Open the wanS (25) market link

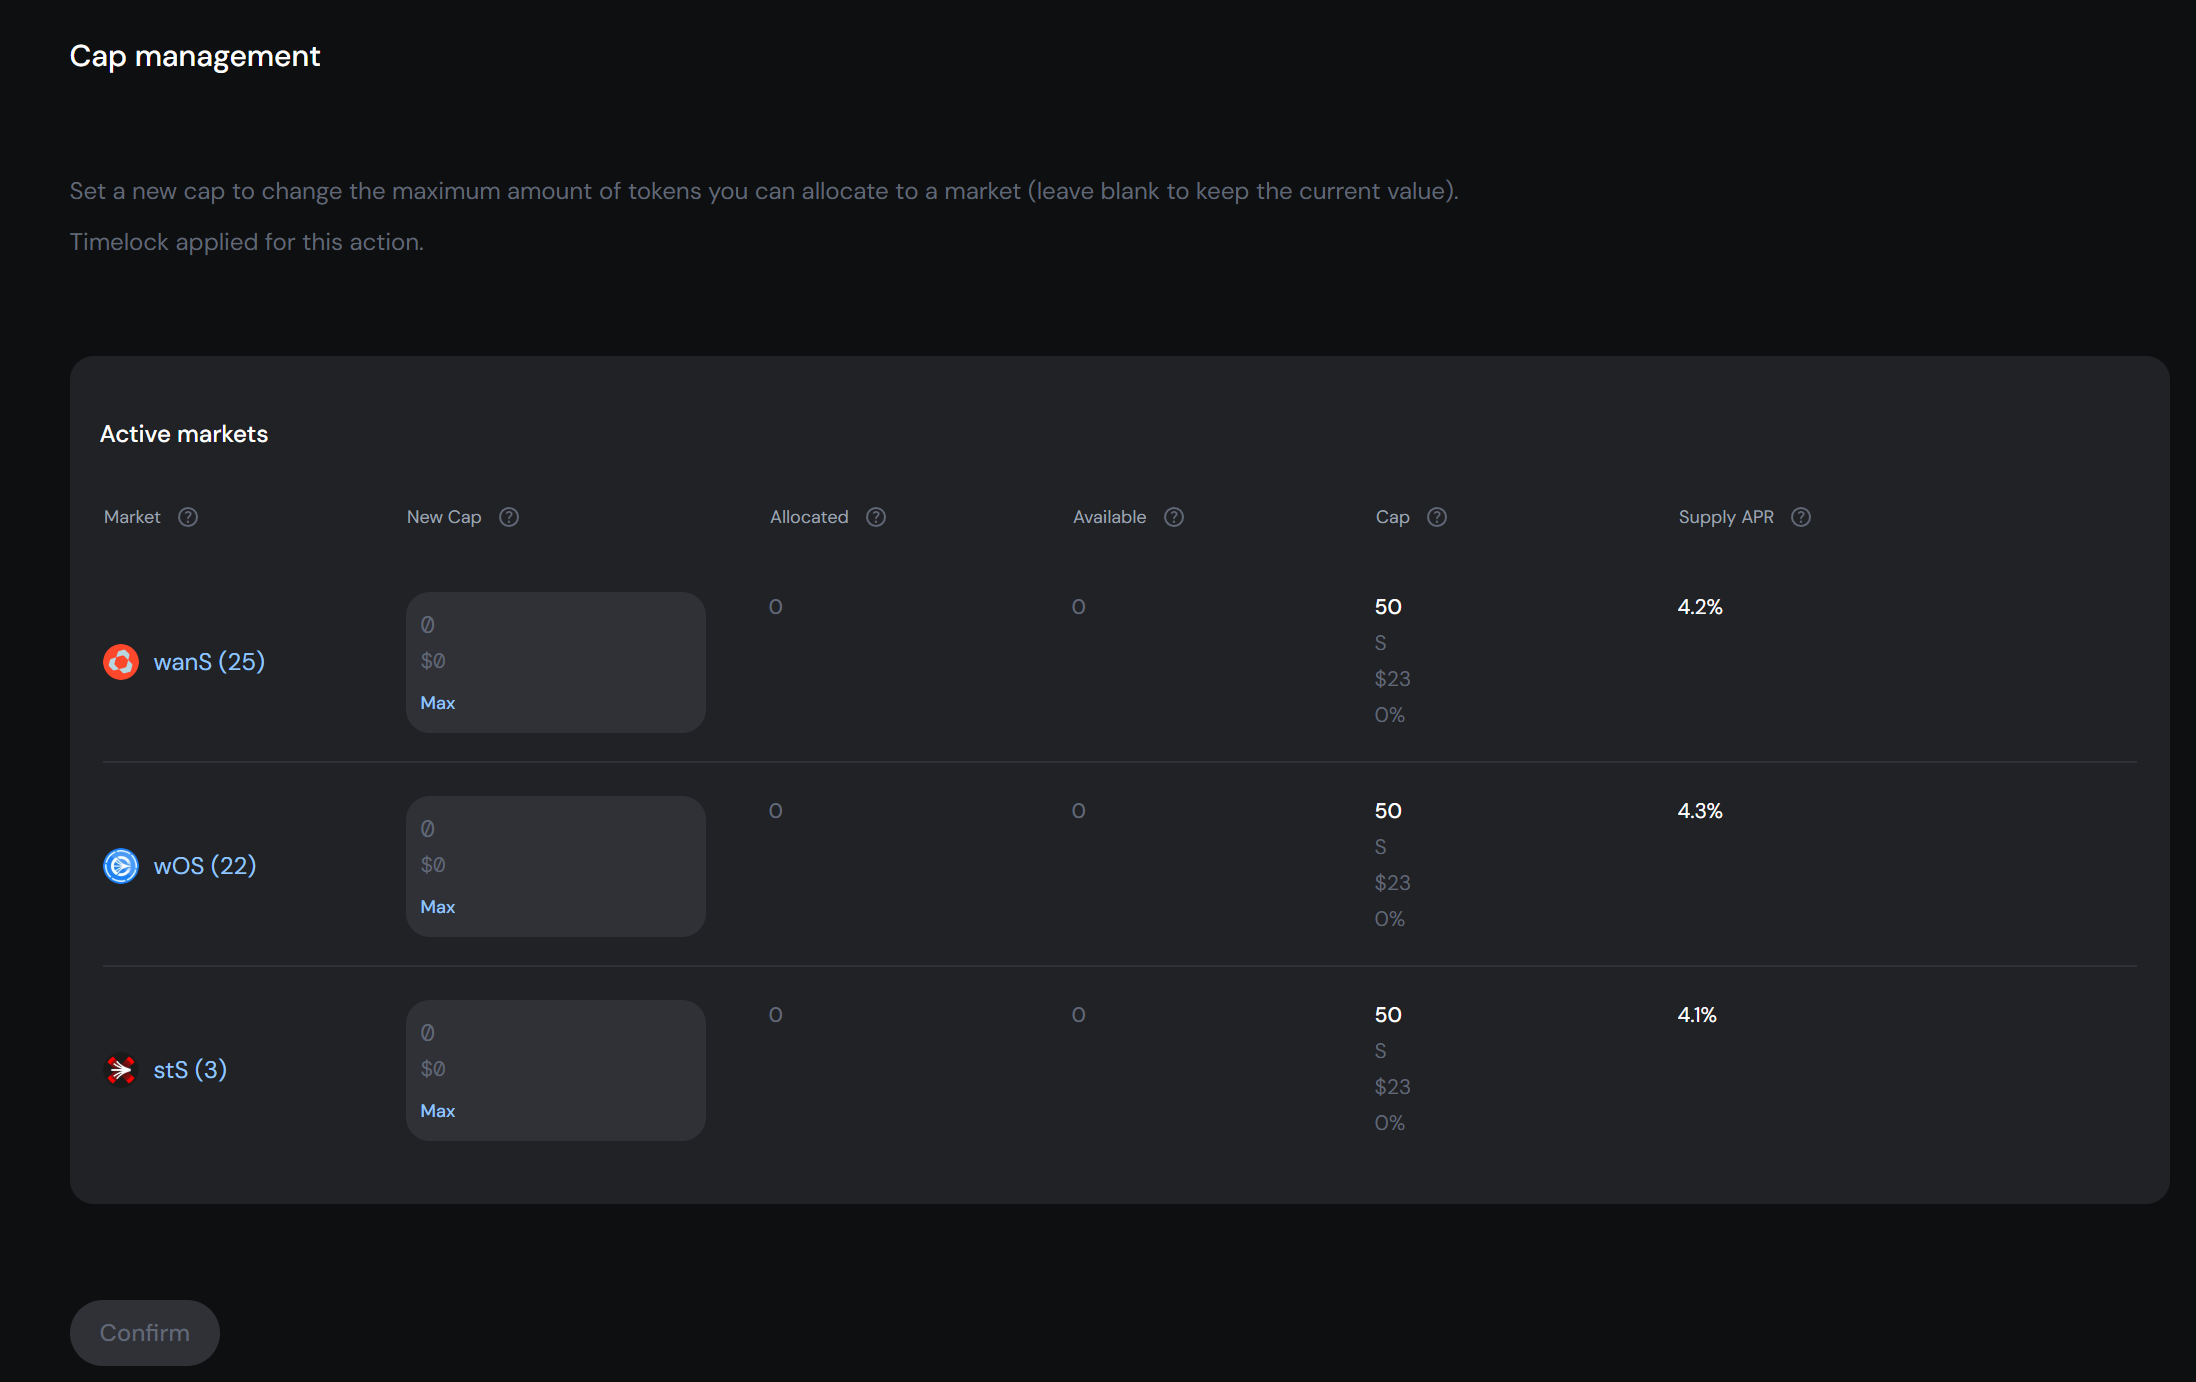click(x=209, y=661)
